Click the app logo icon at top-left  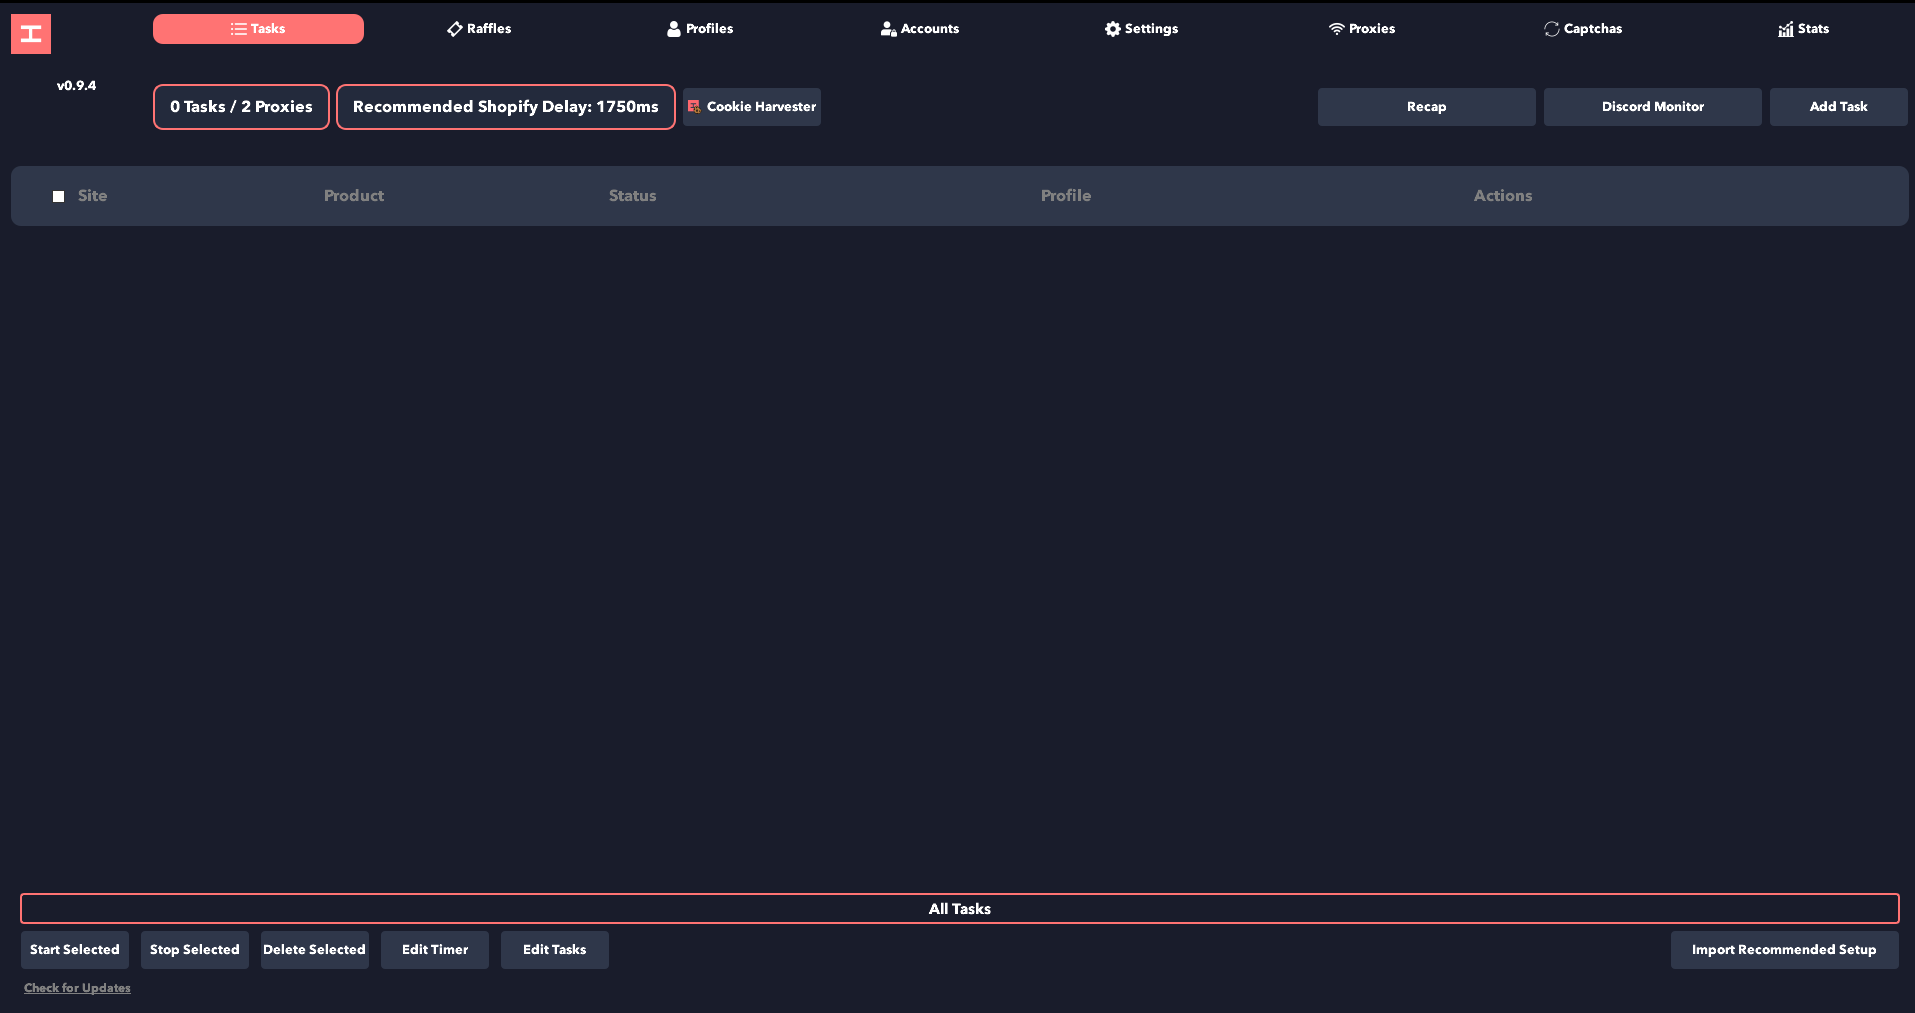[x=31, y=34]
